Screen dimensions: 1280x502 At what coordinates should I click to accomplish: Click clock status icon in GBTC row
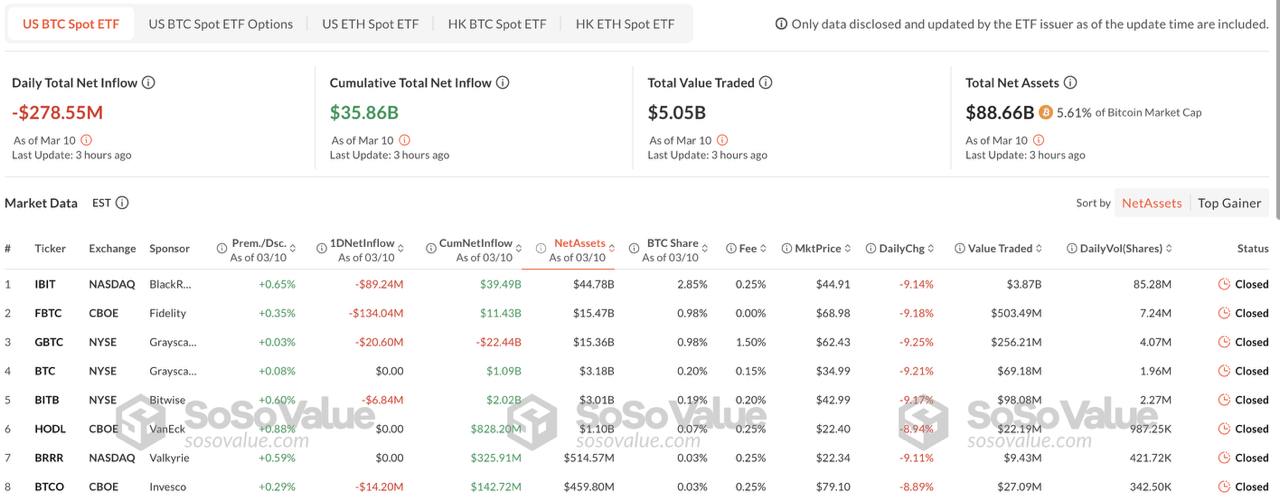point(1224,342)
